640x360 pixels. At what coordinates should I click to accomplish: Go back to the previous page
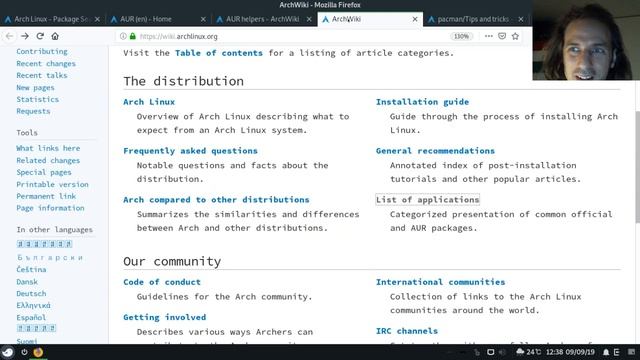pos(9,36)
